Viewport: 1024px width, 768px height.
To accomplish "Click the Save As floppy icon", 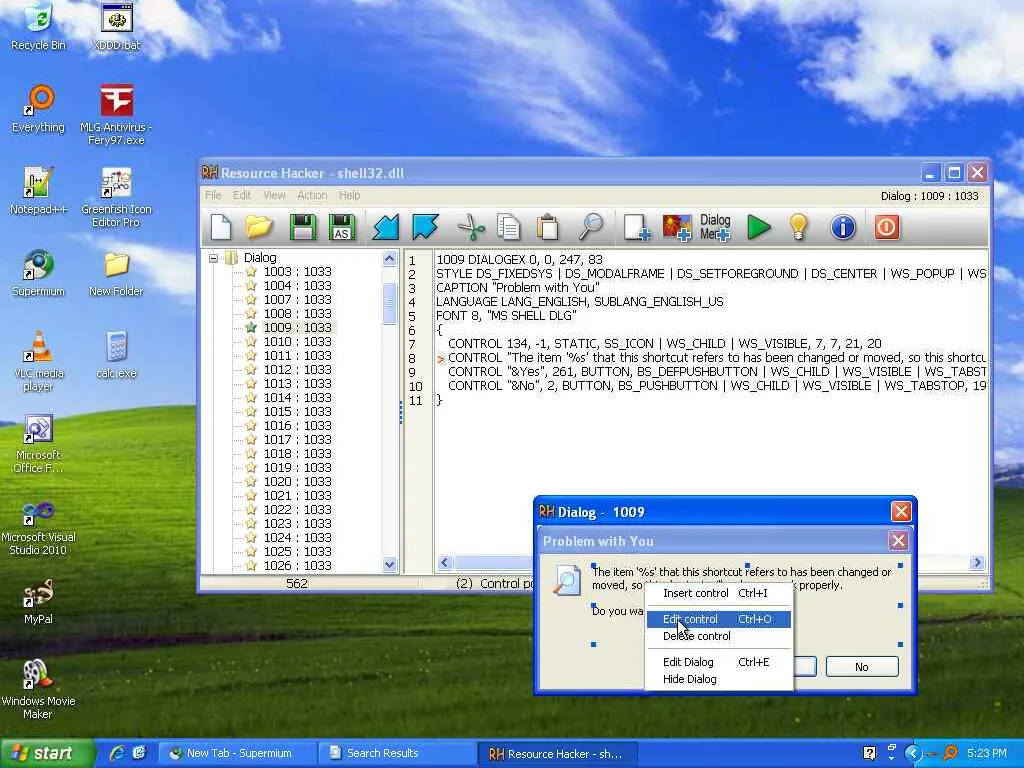I will [342, 228].
